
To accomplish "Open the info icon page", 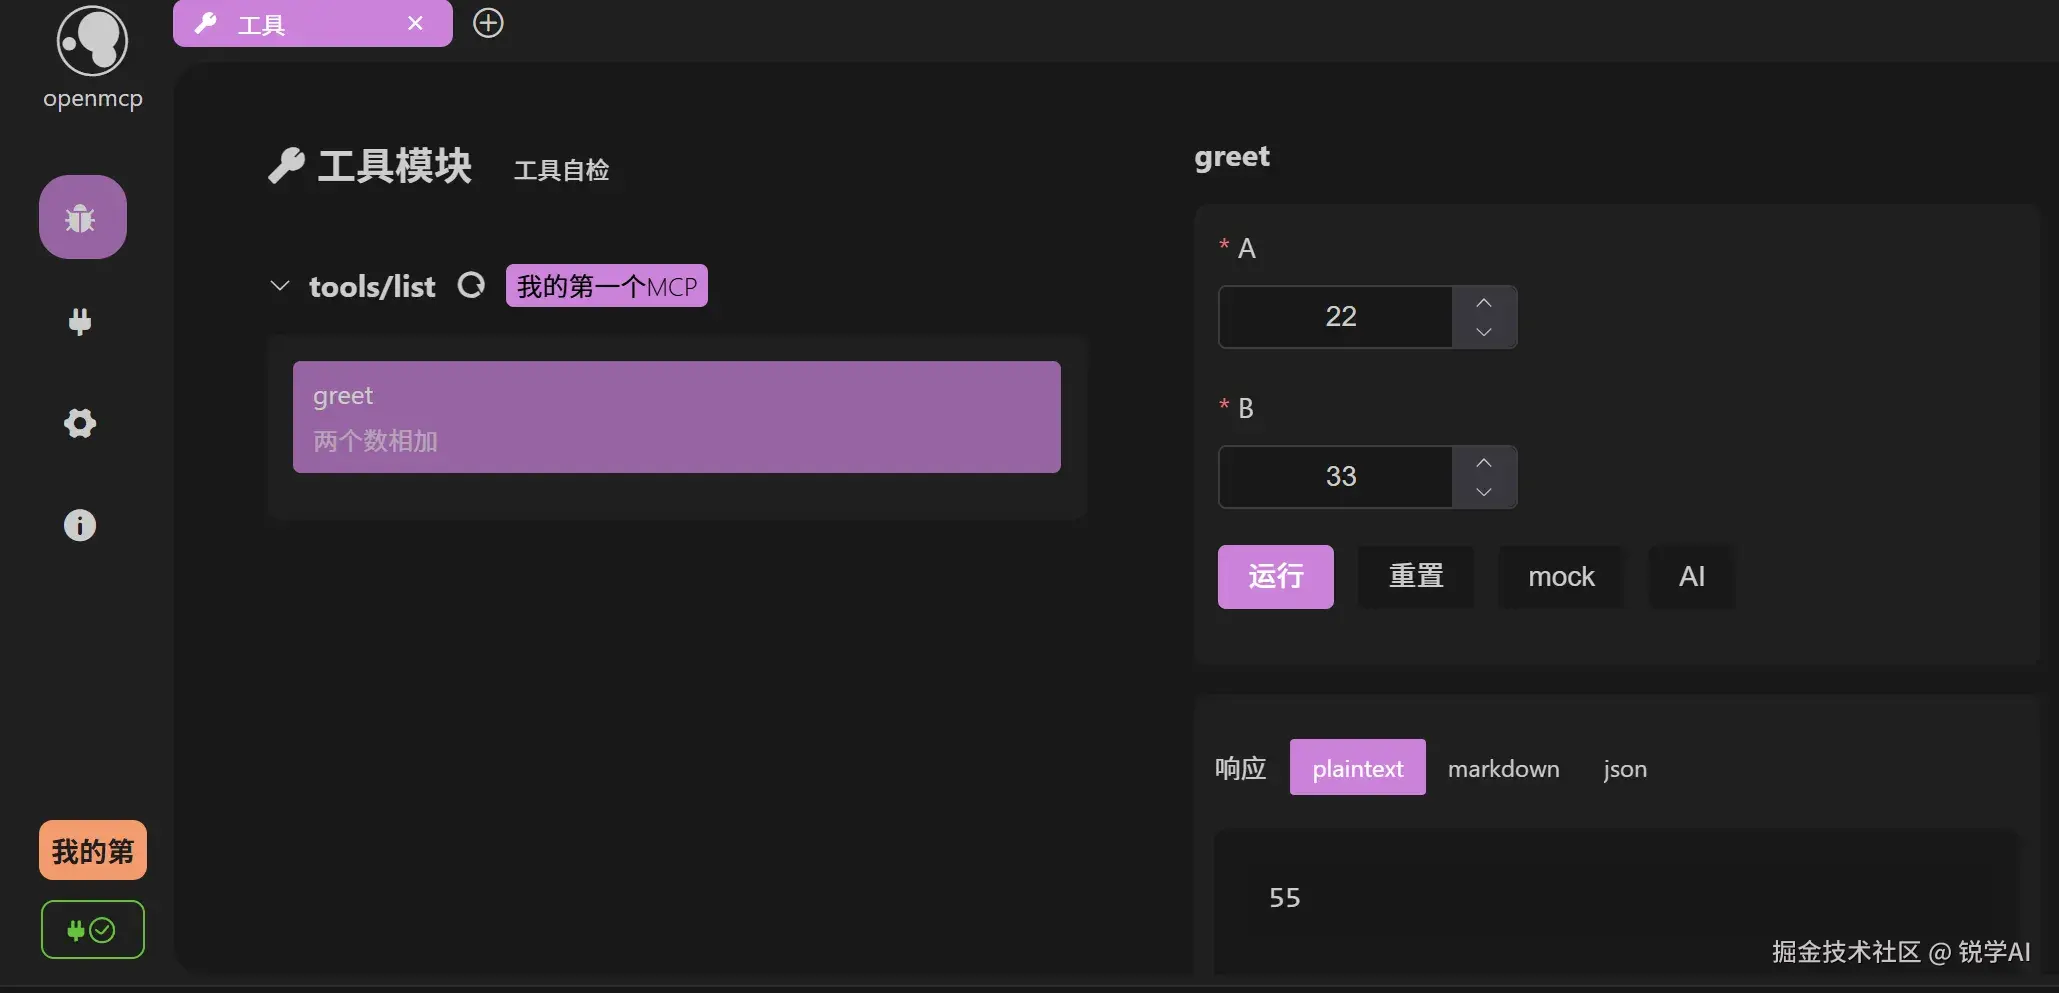I will [80, 525].
